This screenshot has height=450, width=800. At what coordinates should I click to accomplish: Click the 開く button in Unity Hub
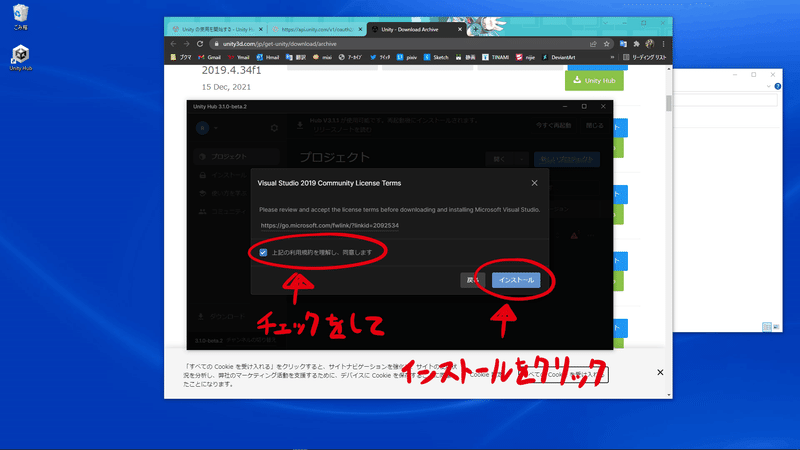coord(499,159)
